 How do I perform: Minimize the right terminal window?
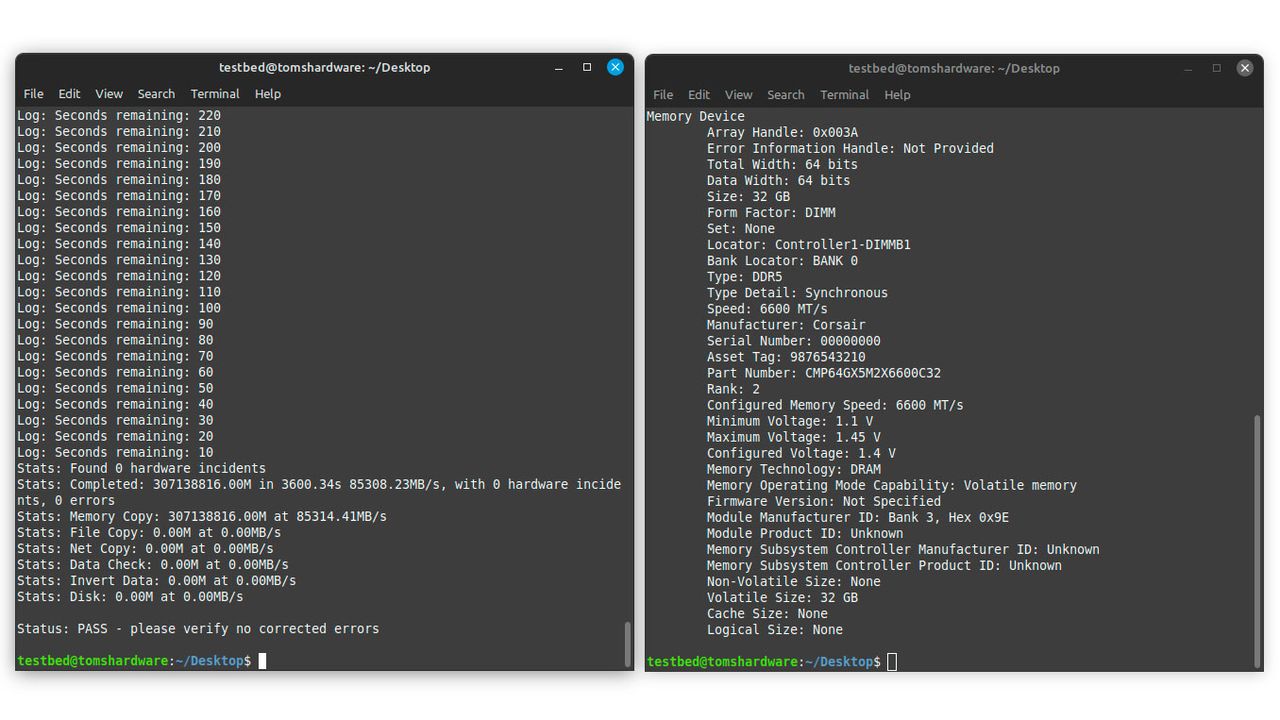(x=1188, y=68)
